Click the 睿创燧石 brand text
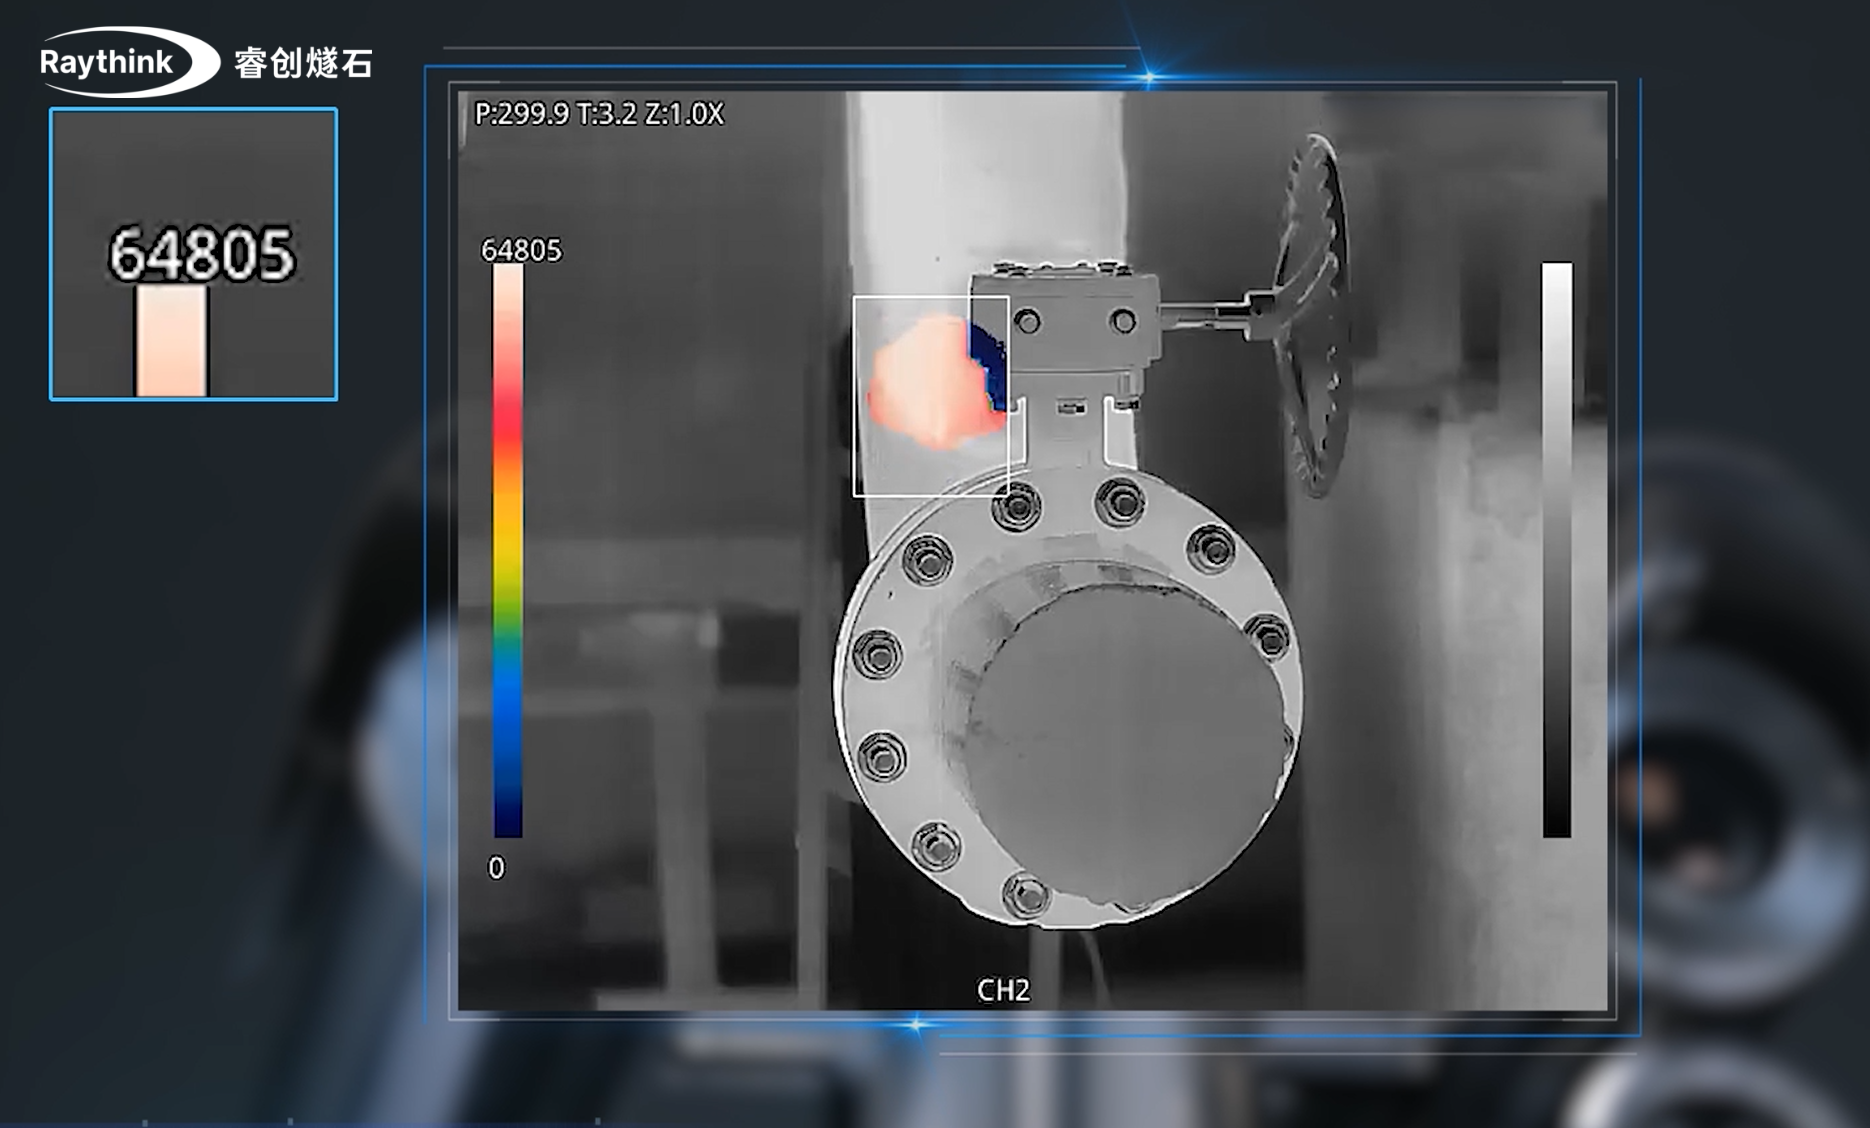 point(303,64)
